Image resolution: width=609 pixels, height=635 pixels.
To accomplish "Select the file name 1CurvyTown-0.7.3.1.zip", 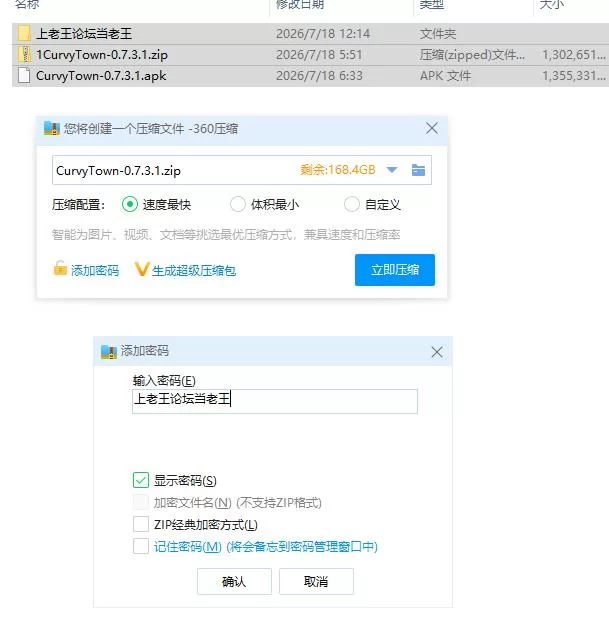I will click(102, 55).
